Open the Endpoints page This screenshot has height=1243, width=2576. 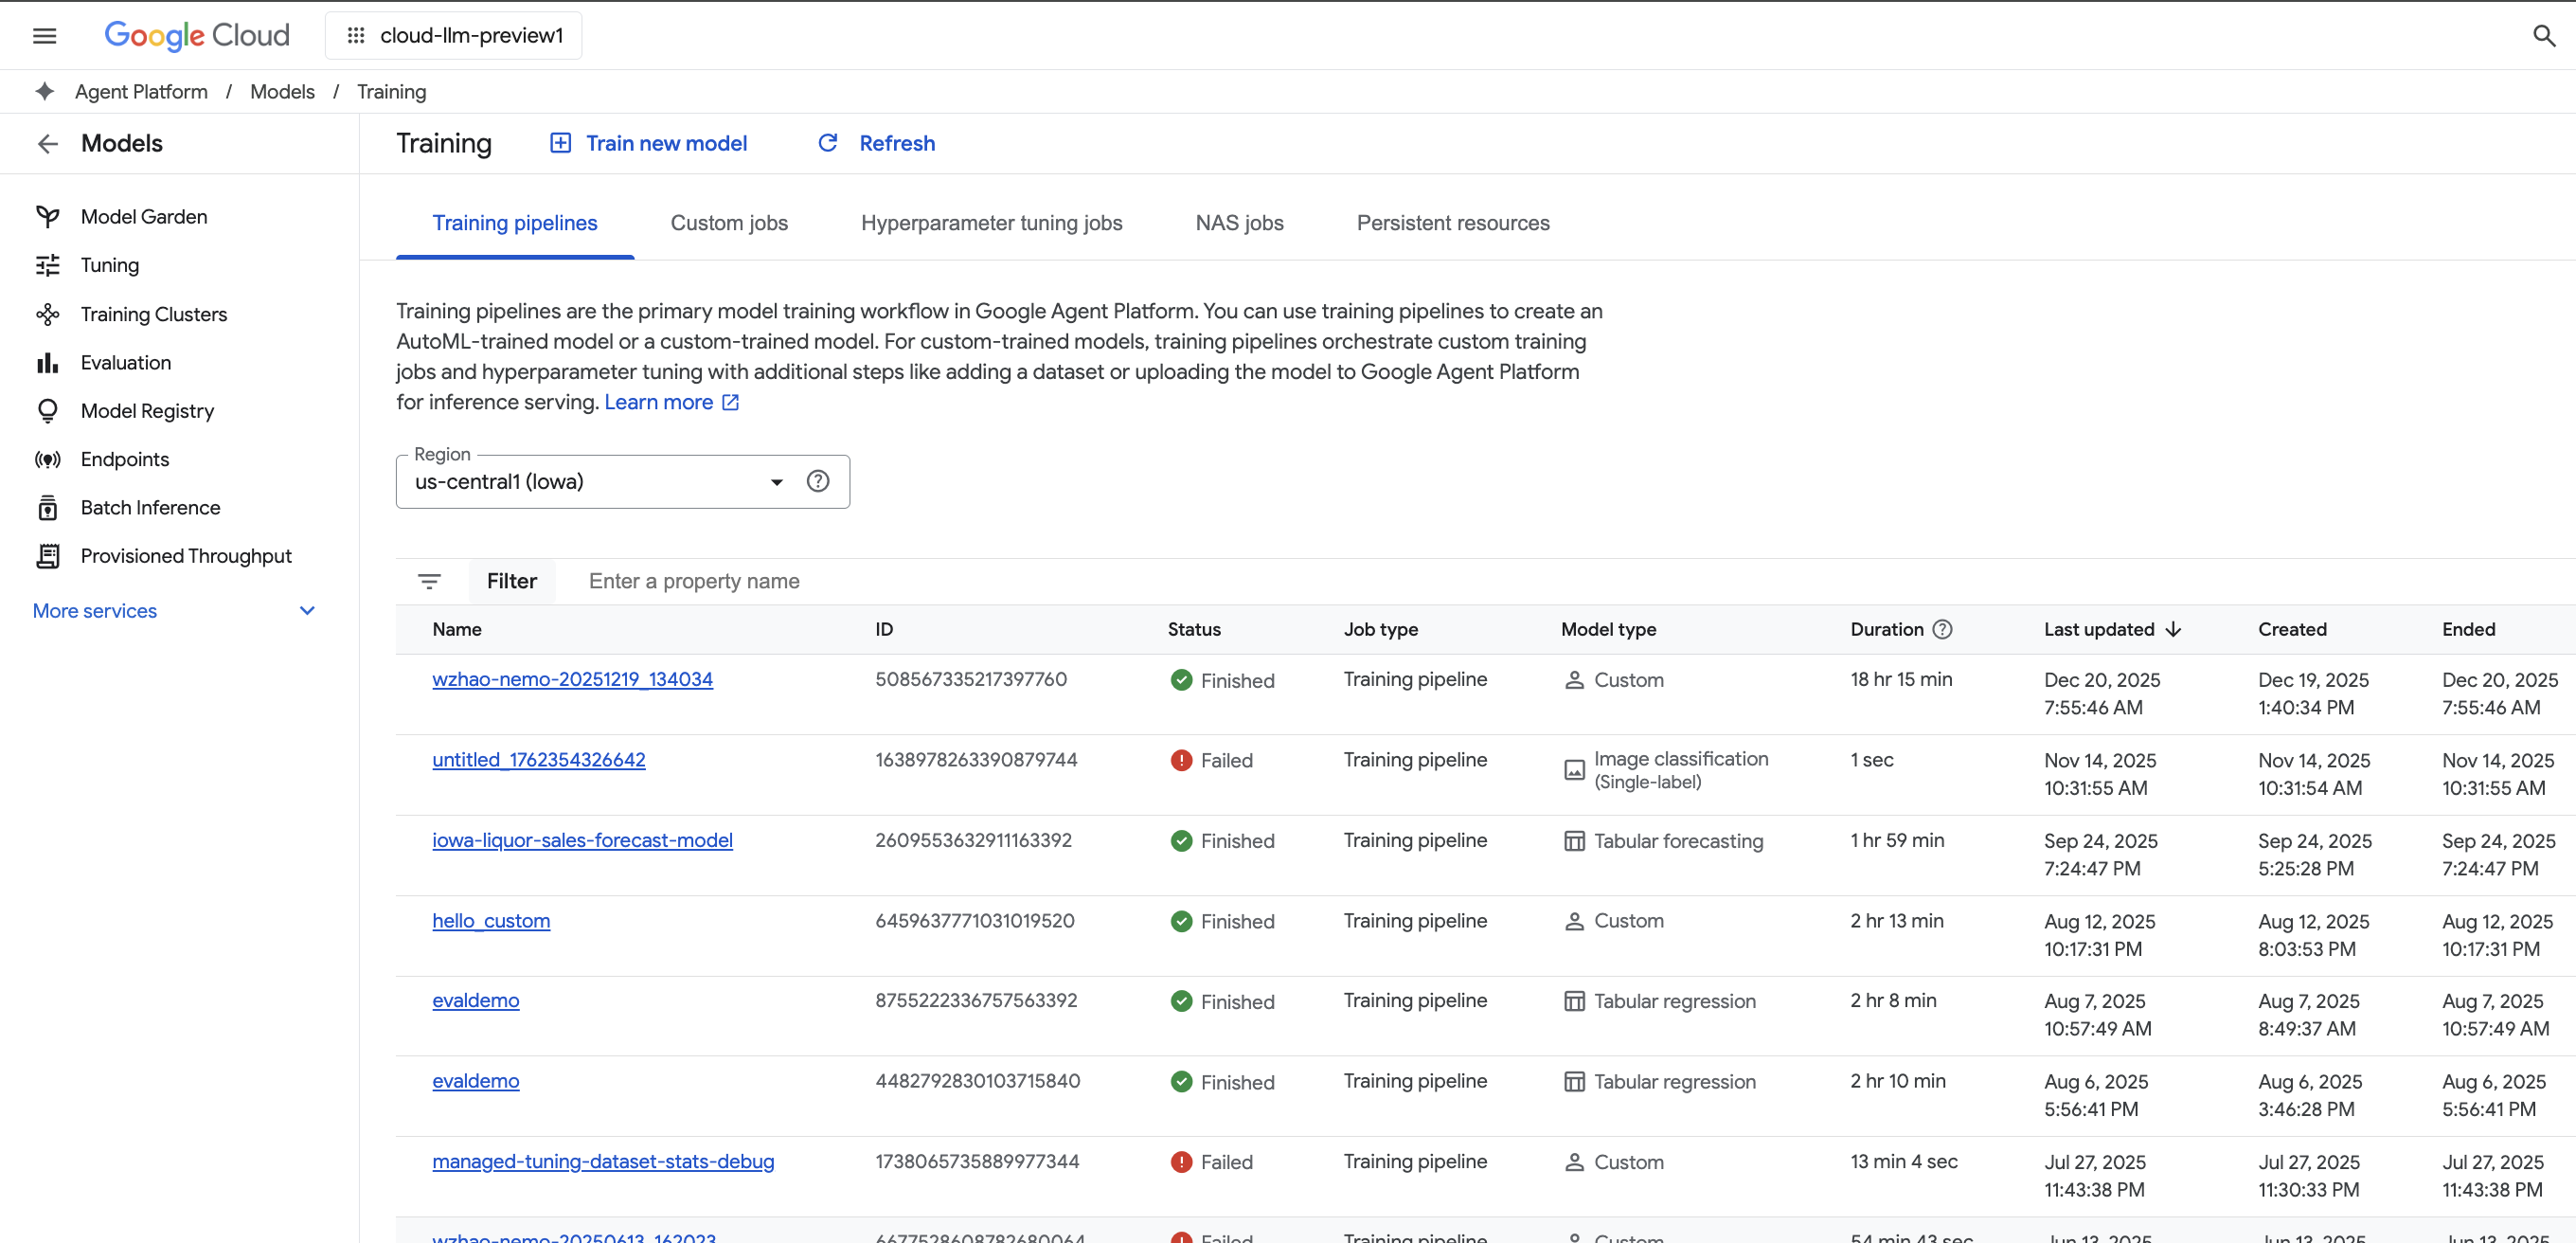tap(125, 459)
